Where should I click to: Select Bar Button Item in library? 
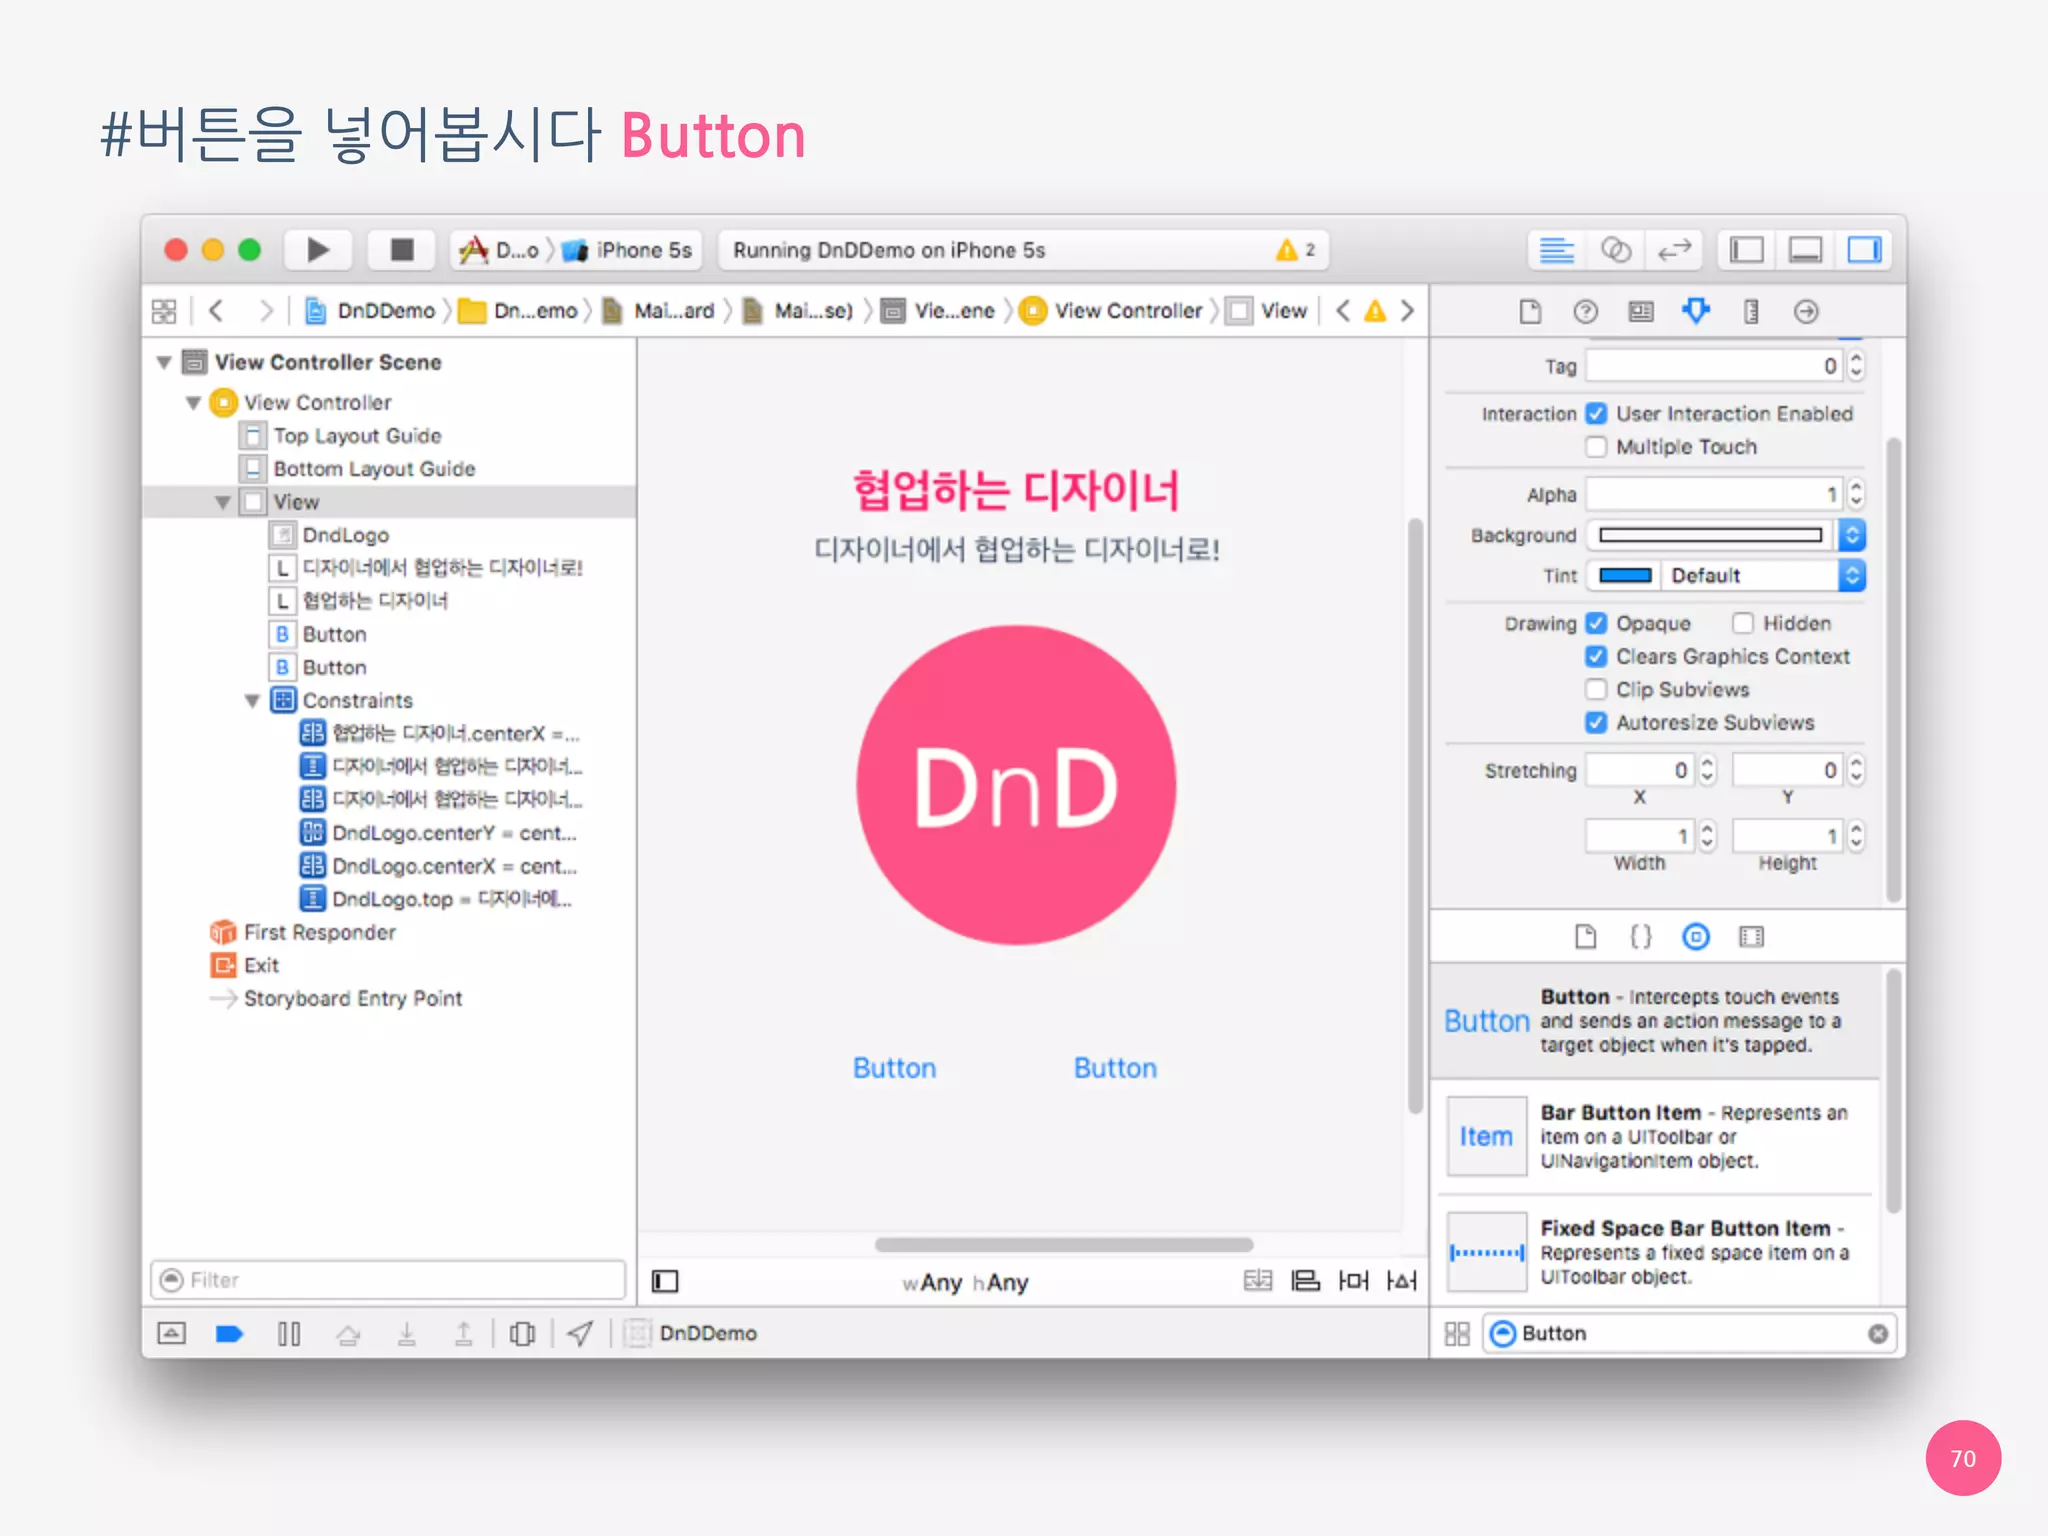(x=1656, y=1137)
